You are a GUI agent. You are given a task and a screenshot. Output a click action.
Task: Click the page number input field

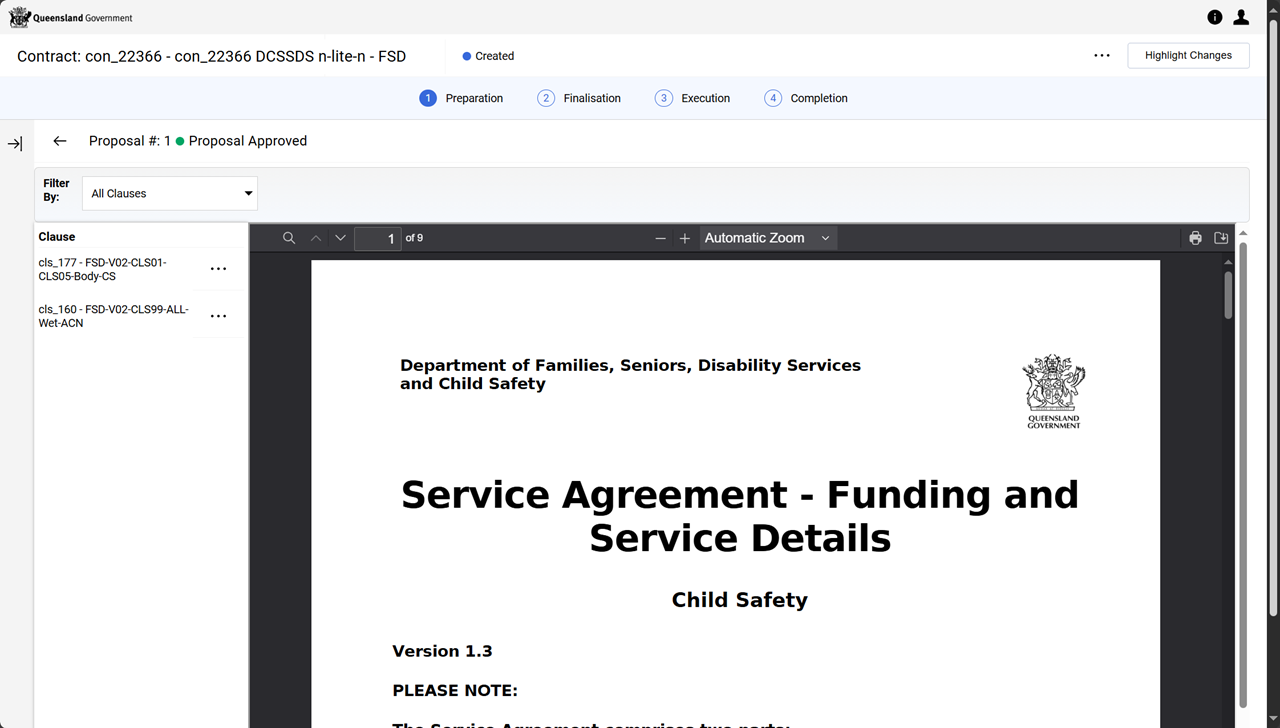[x=378, y=238]
